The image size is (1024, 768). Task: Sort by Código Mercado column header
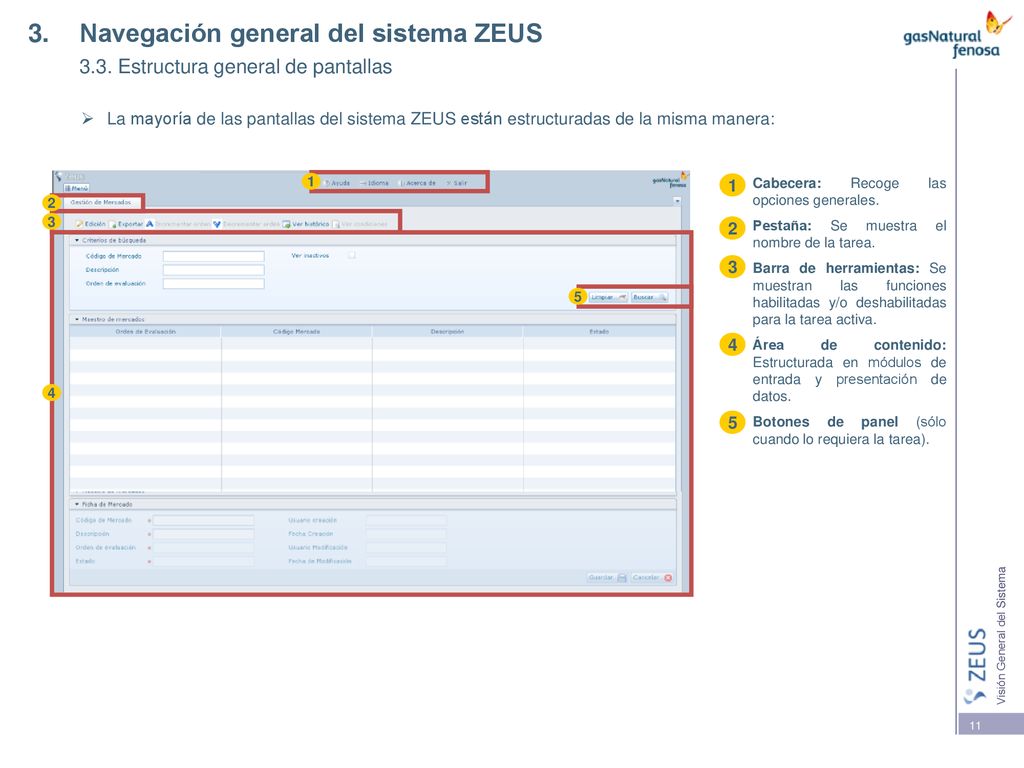pos(296,332)
